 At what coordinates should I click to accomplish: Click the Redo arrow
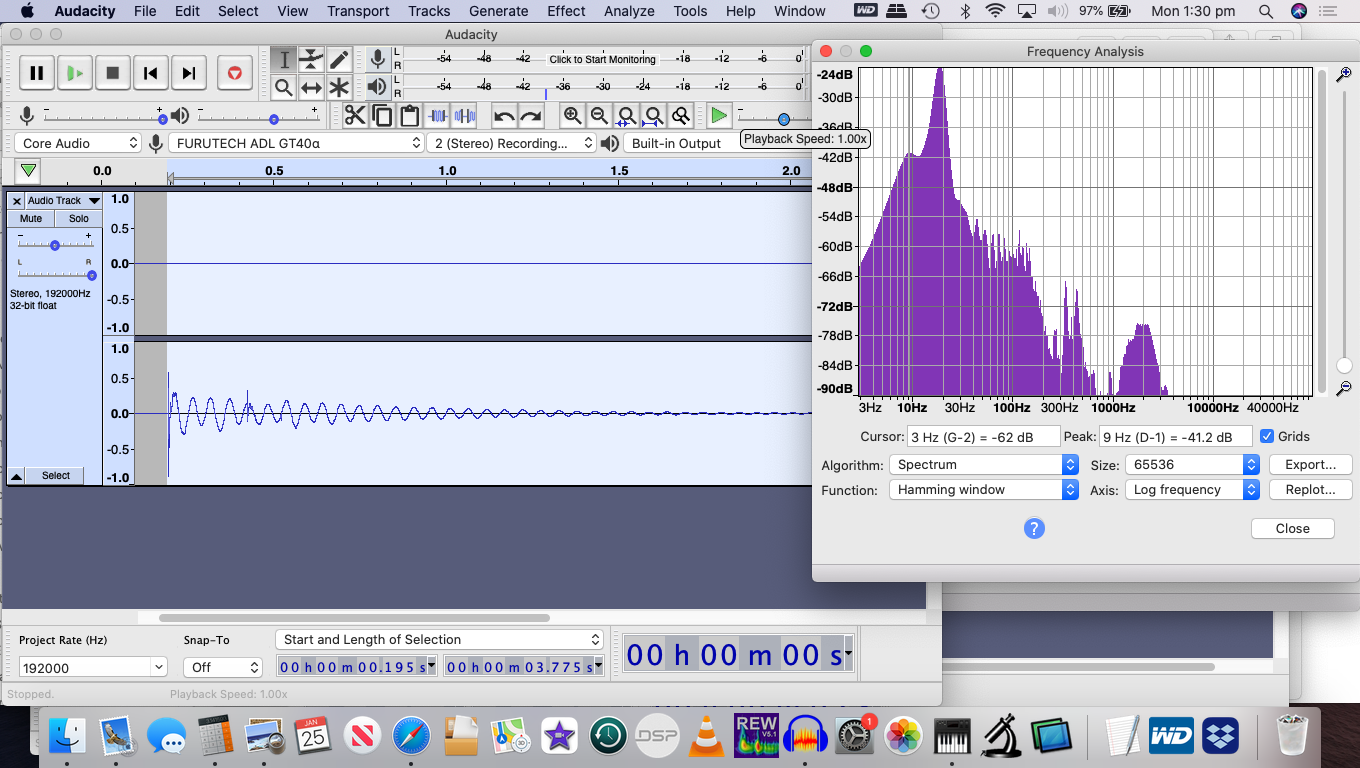pyautogui.click(x=531, y=116)
